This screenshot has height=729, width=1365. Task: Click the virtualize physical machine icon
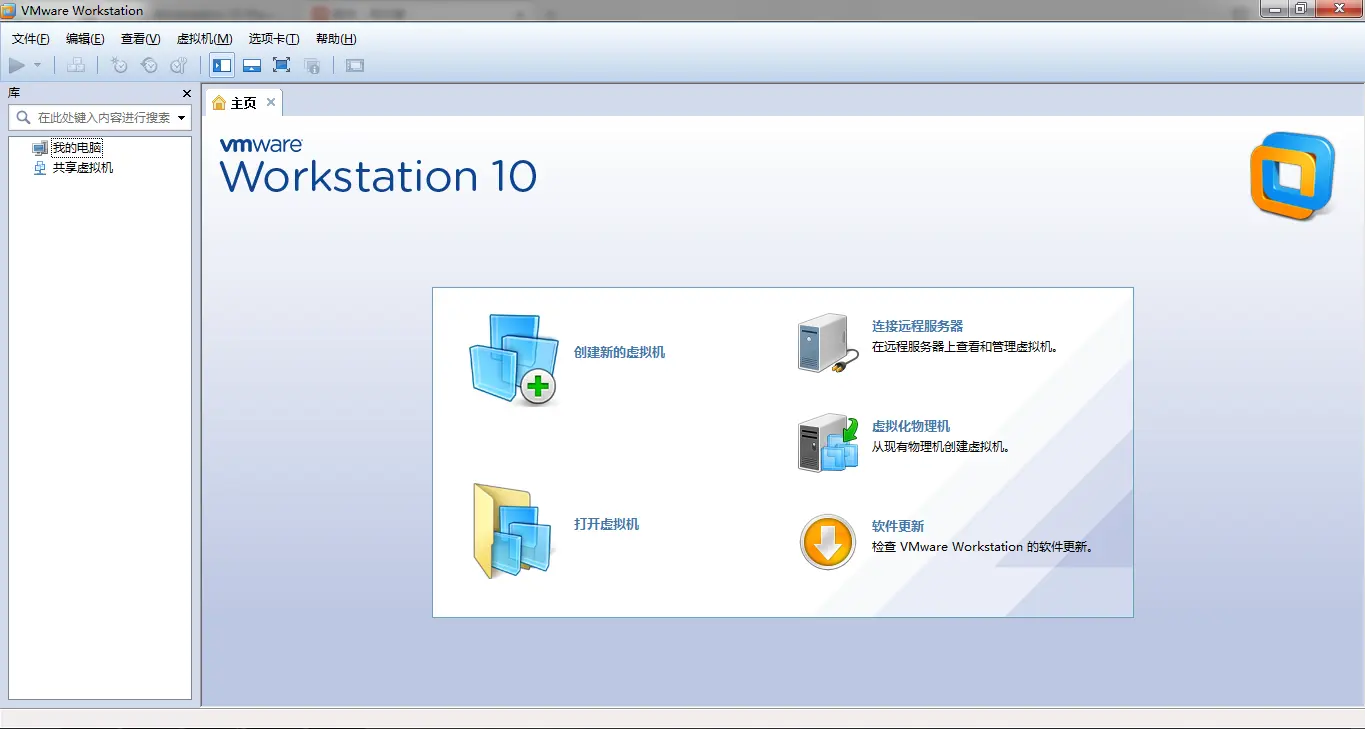828,443
